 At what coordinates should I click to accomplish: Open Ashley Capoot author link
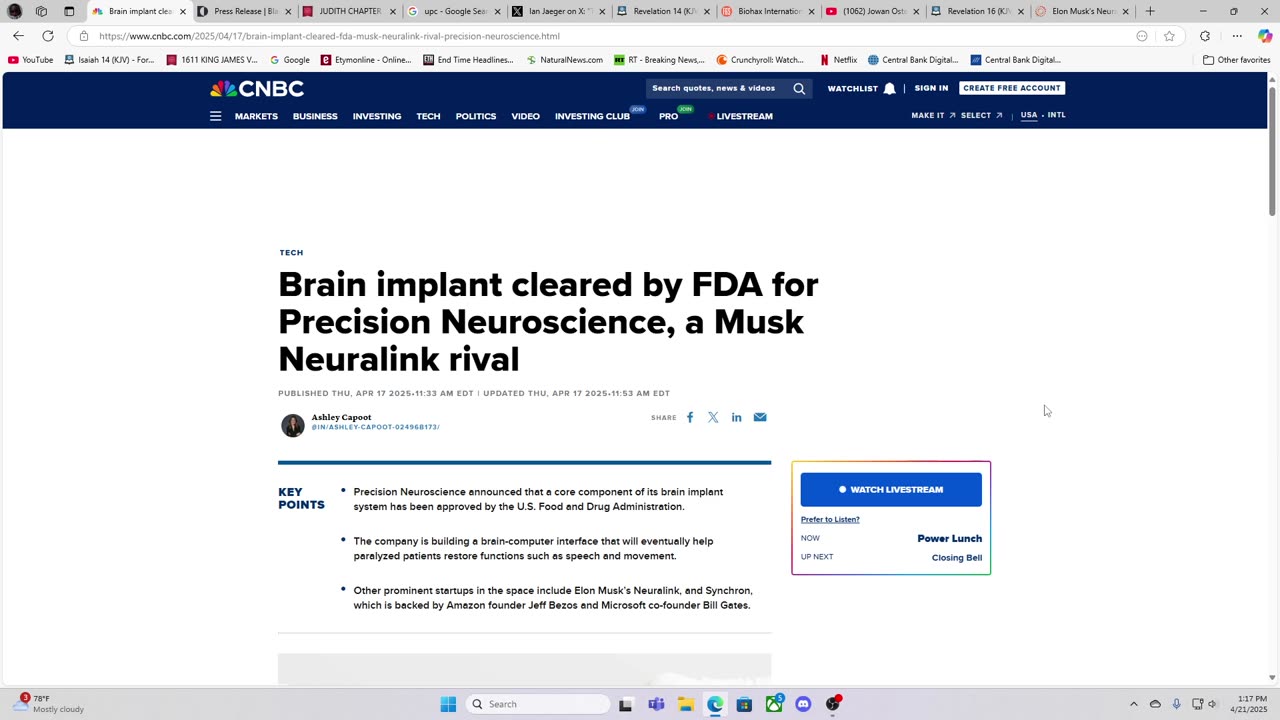pos(341,417)
